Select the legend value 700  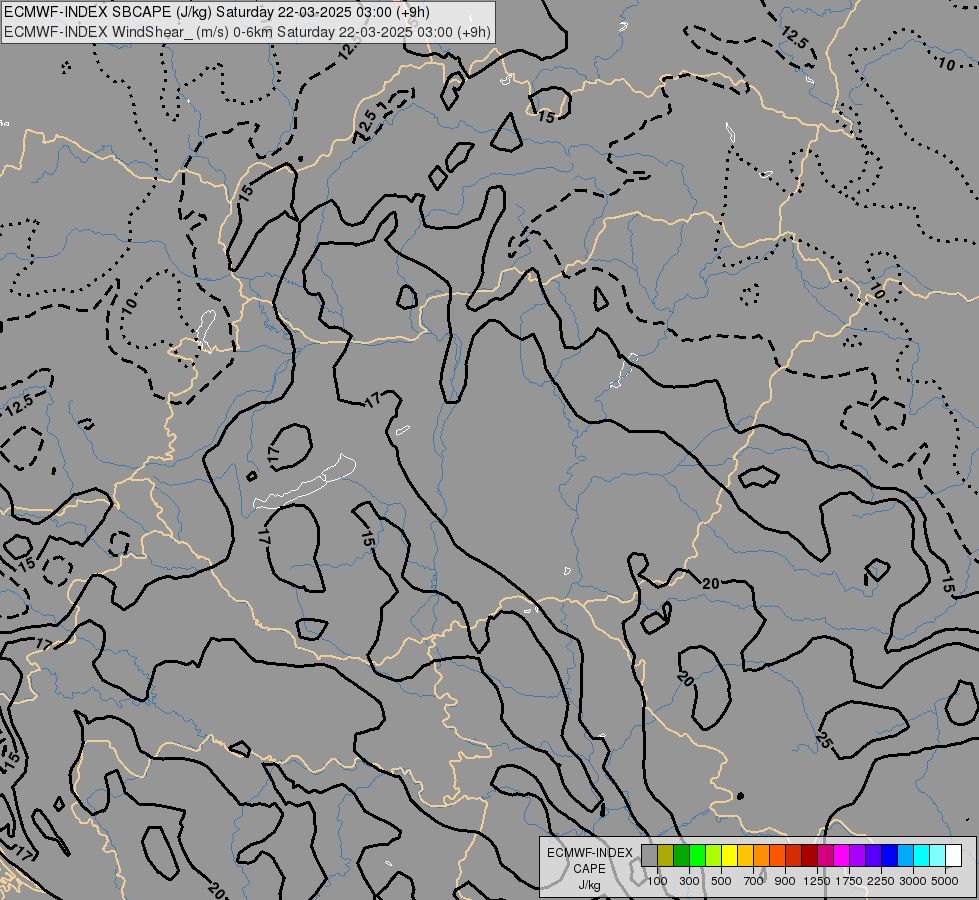click(x=754, y=881)
